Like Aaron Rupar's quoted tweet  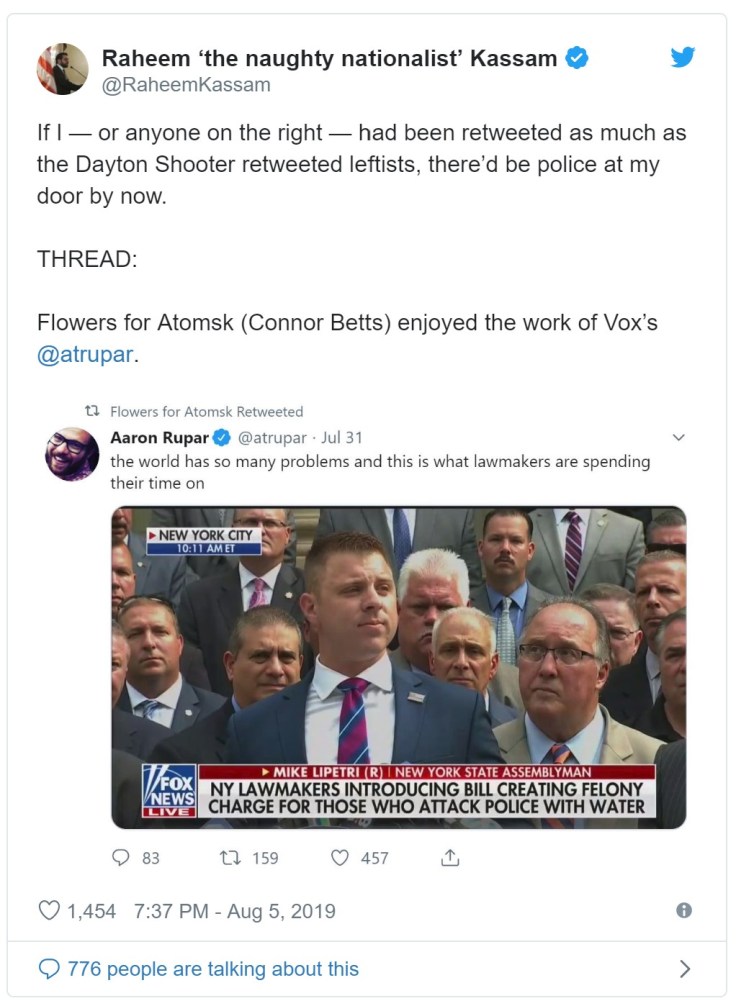point(340,857)
